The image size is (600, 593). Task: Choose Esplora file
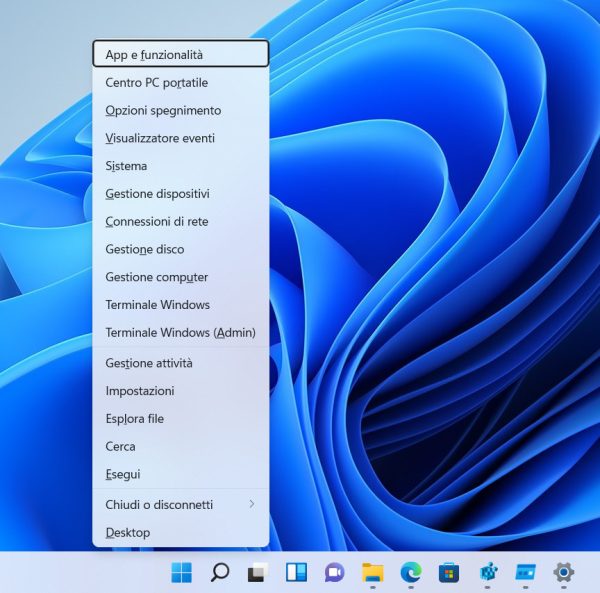pos(181,419)
